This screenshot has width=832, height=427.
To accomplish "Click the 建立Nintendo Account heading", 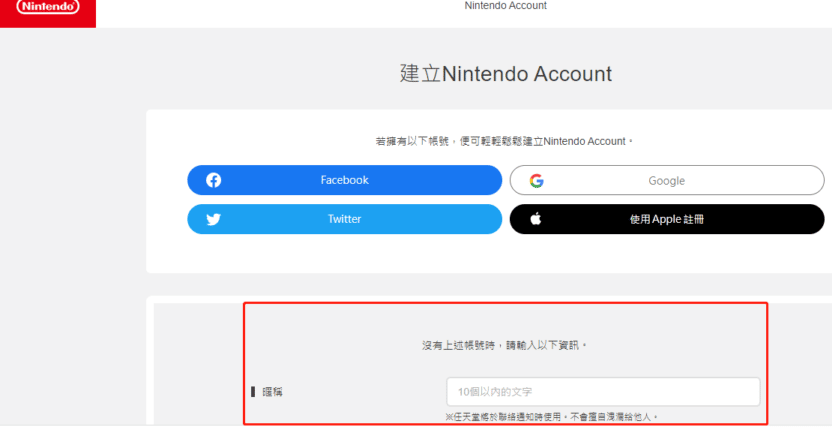I will pos(506,74).
